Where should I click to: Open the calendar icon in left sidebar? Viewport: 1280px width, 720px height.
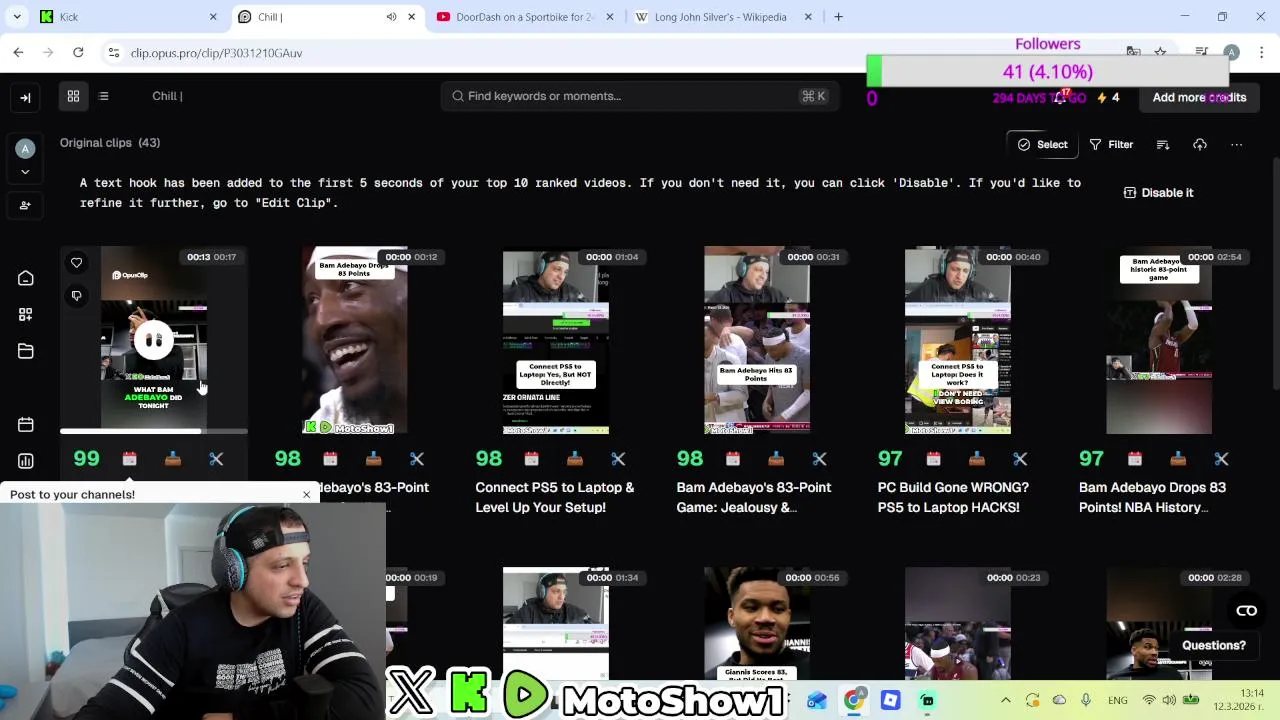click(x=26, y=424)
